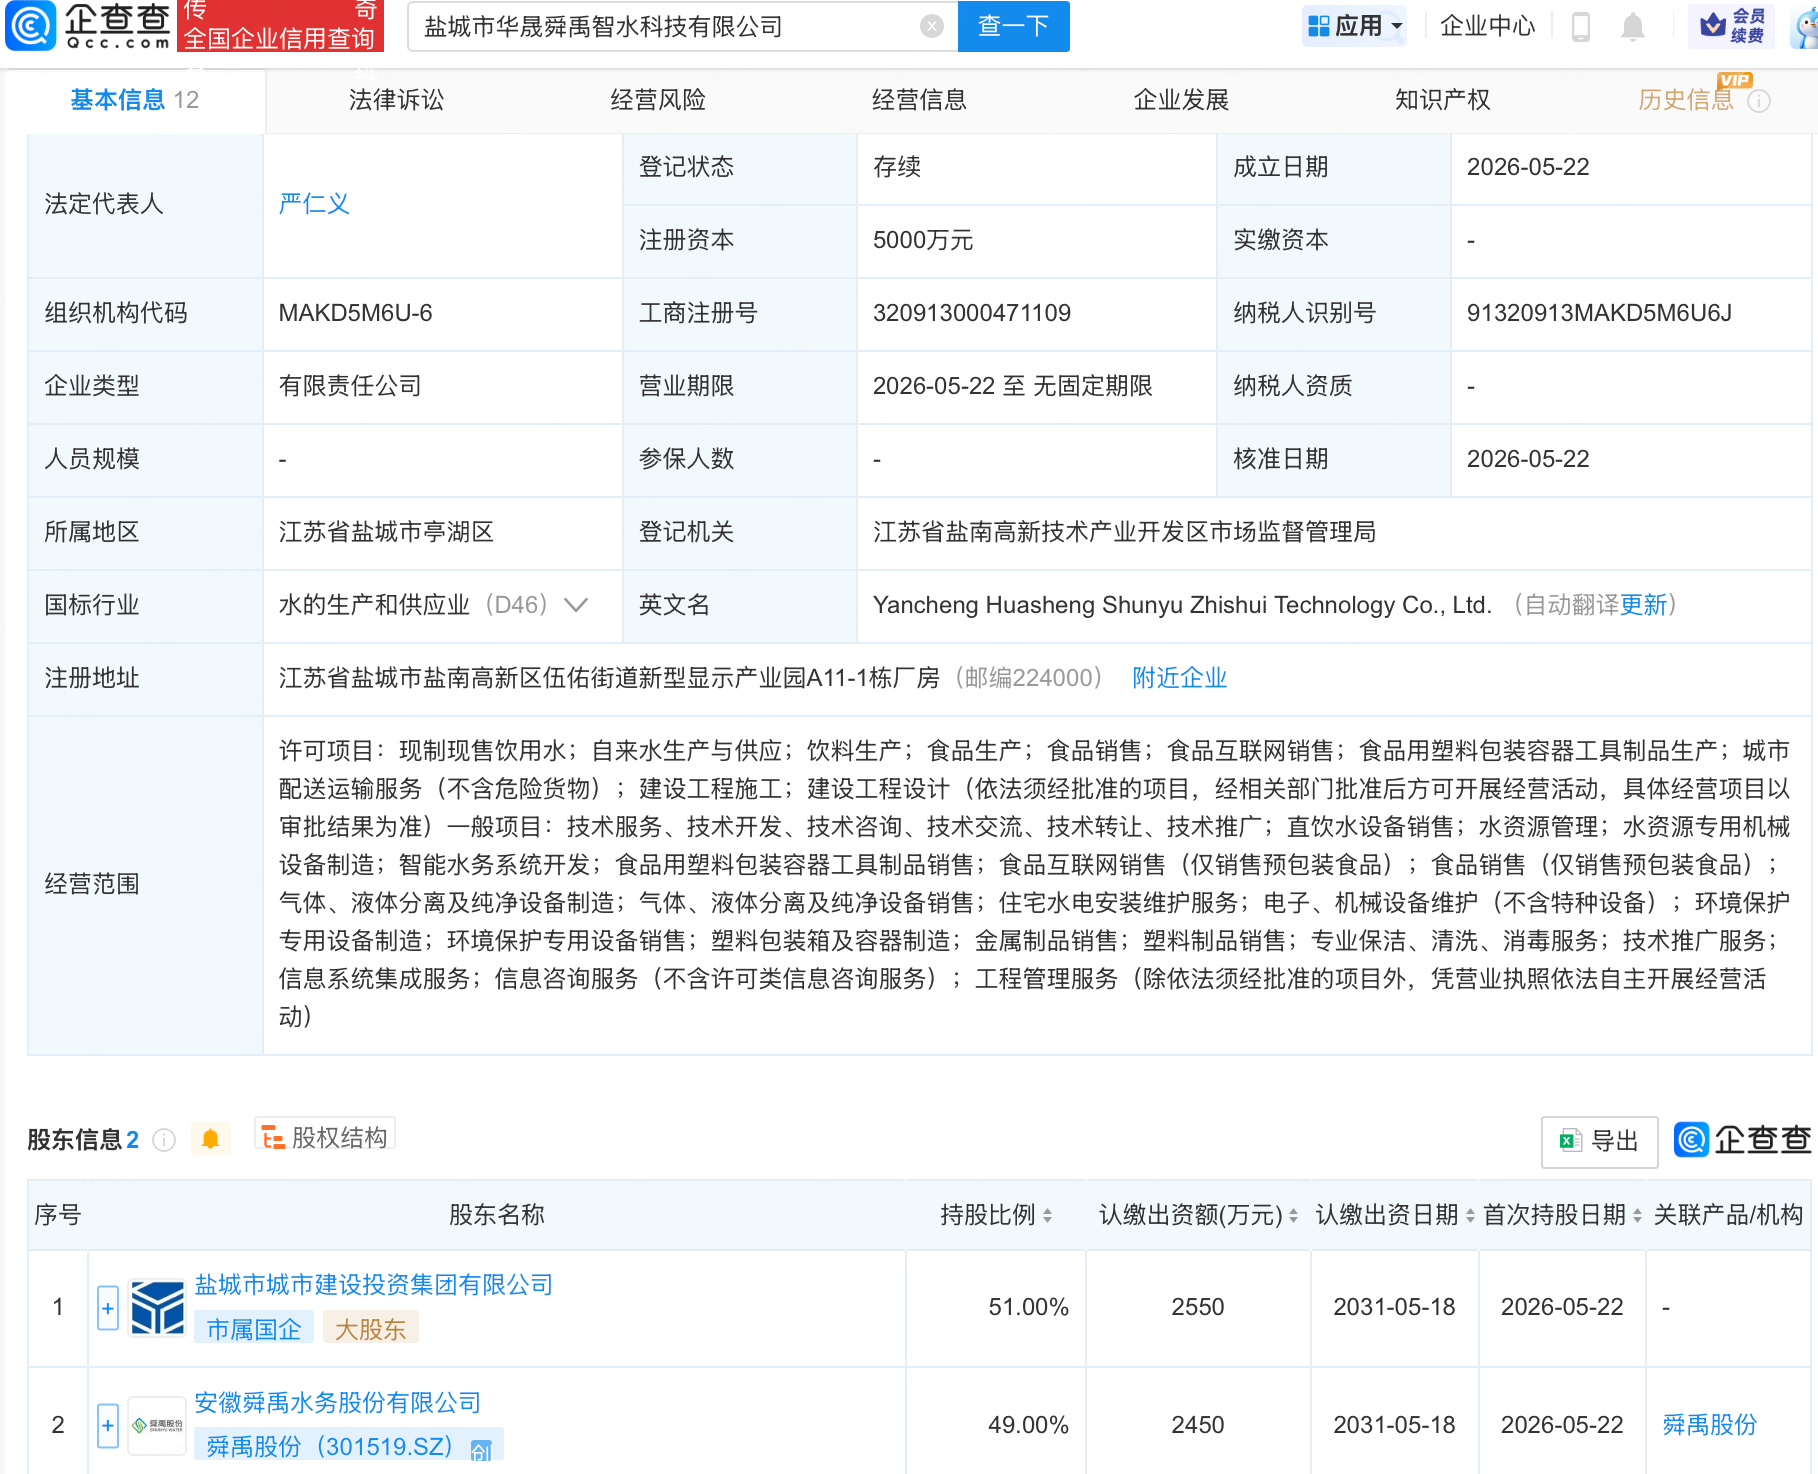
Task: Click the info icon beside 历史信息
Action: tap(1759, 101)
